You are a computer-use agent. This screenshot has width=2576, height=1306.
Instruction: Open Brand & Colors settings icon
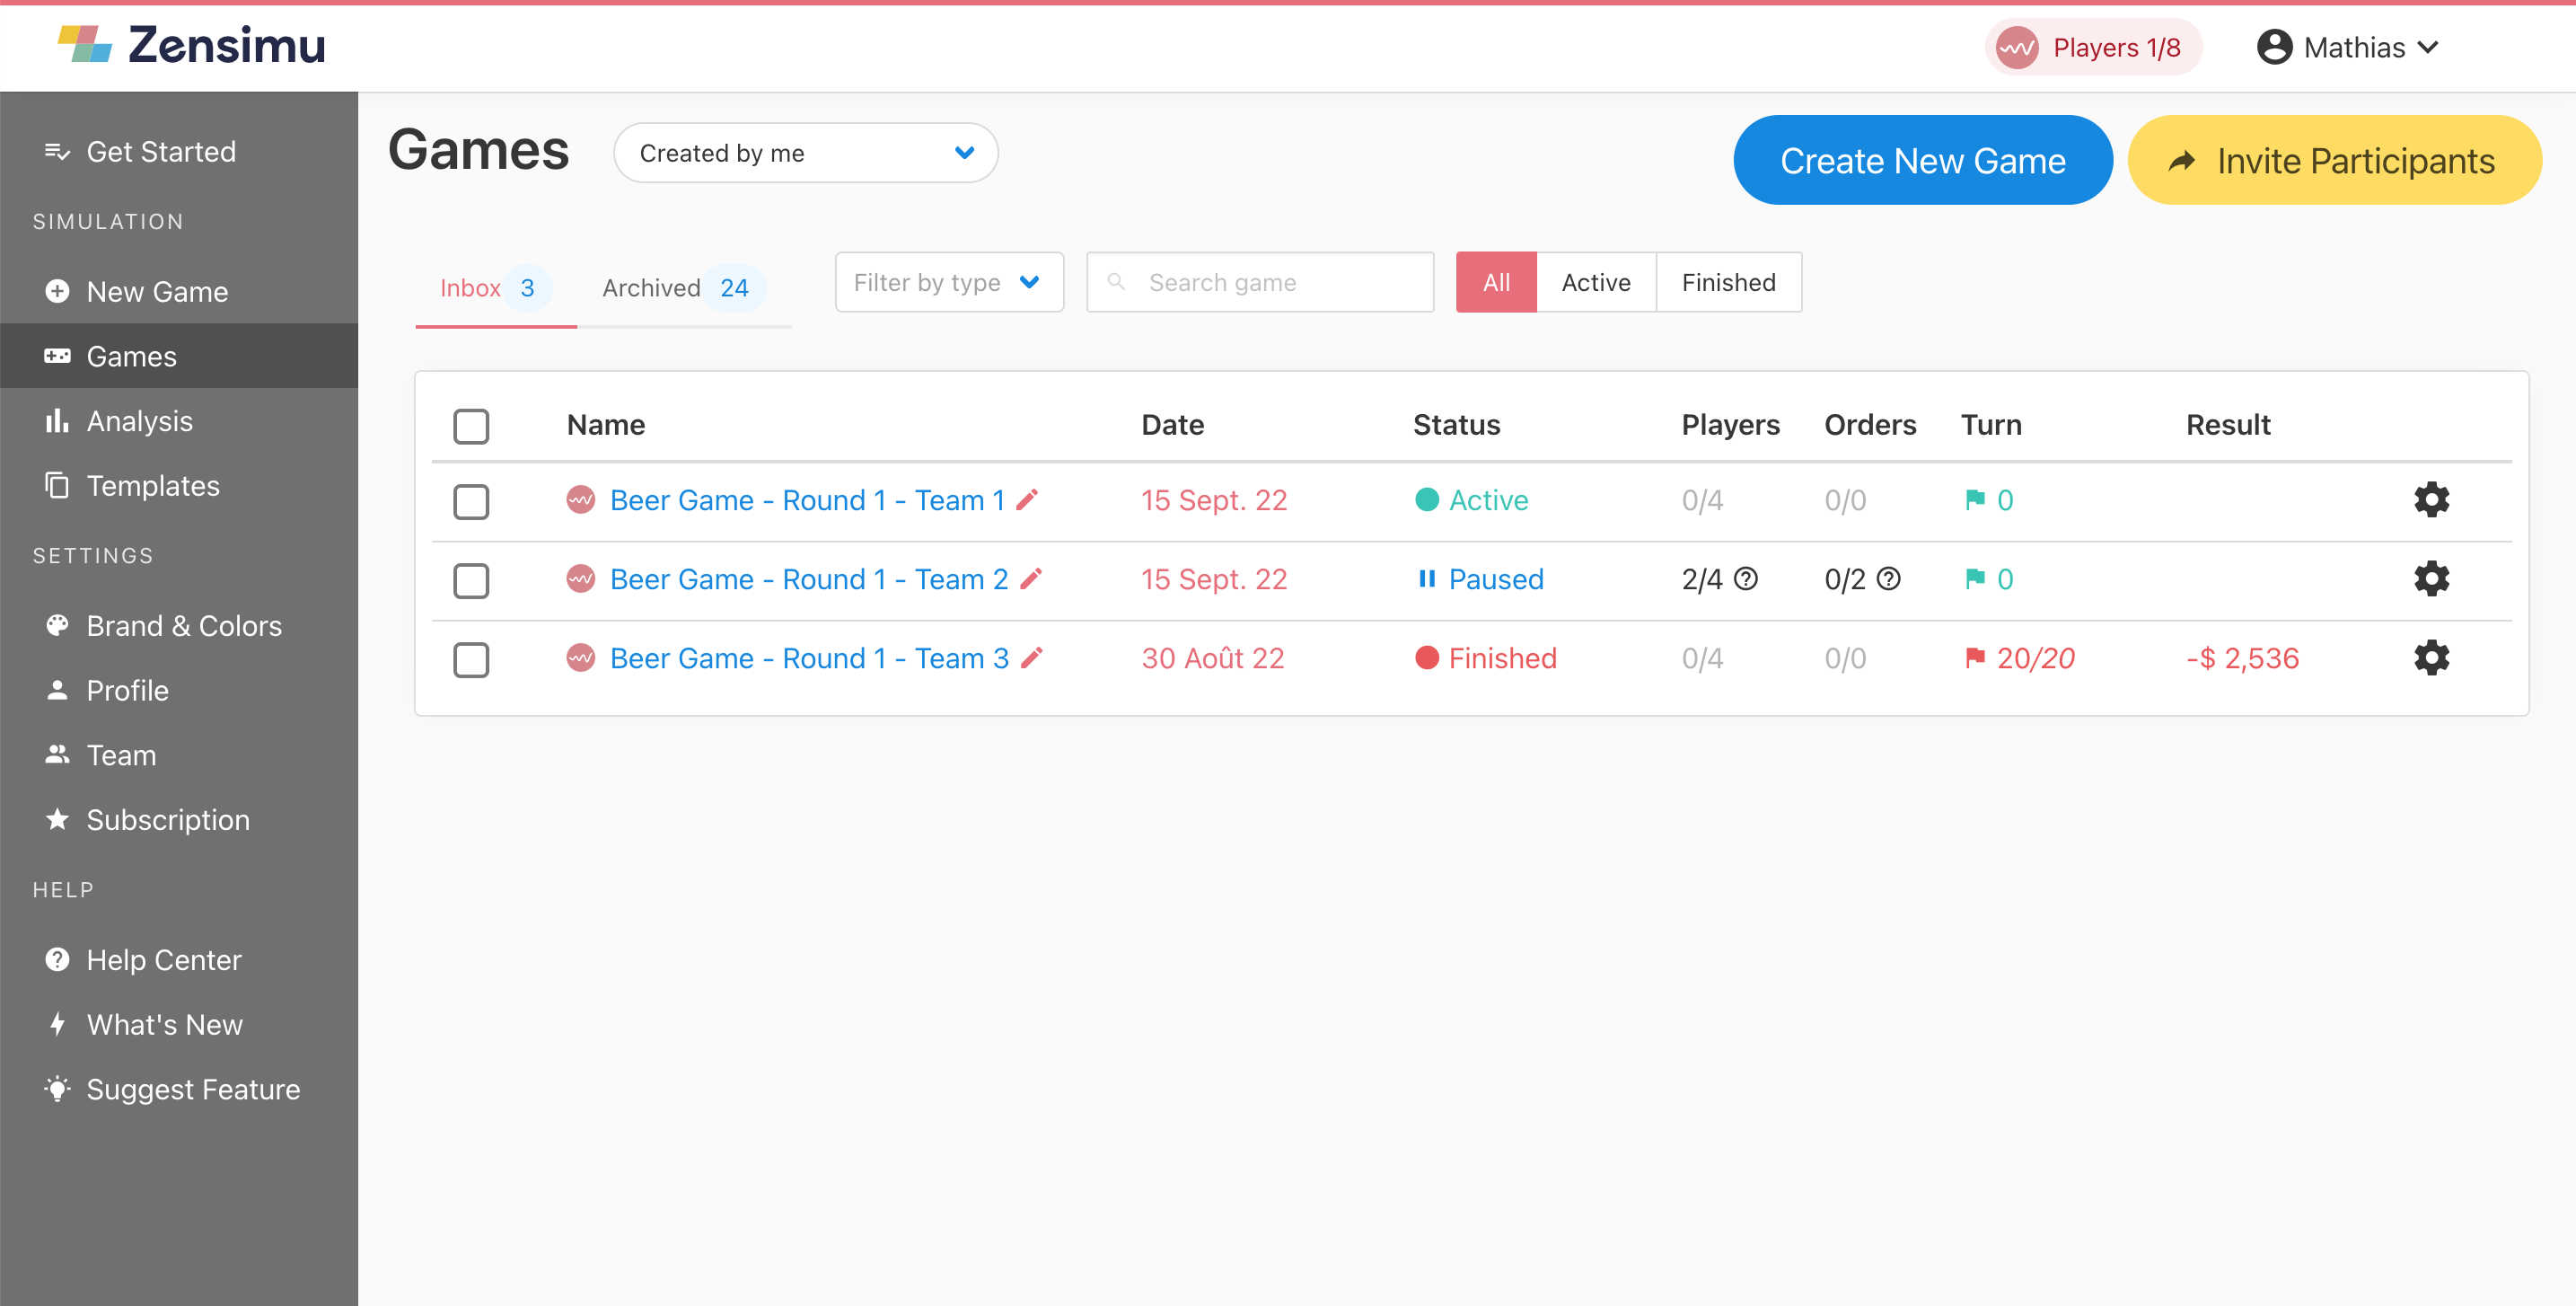(58, 625)
